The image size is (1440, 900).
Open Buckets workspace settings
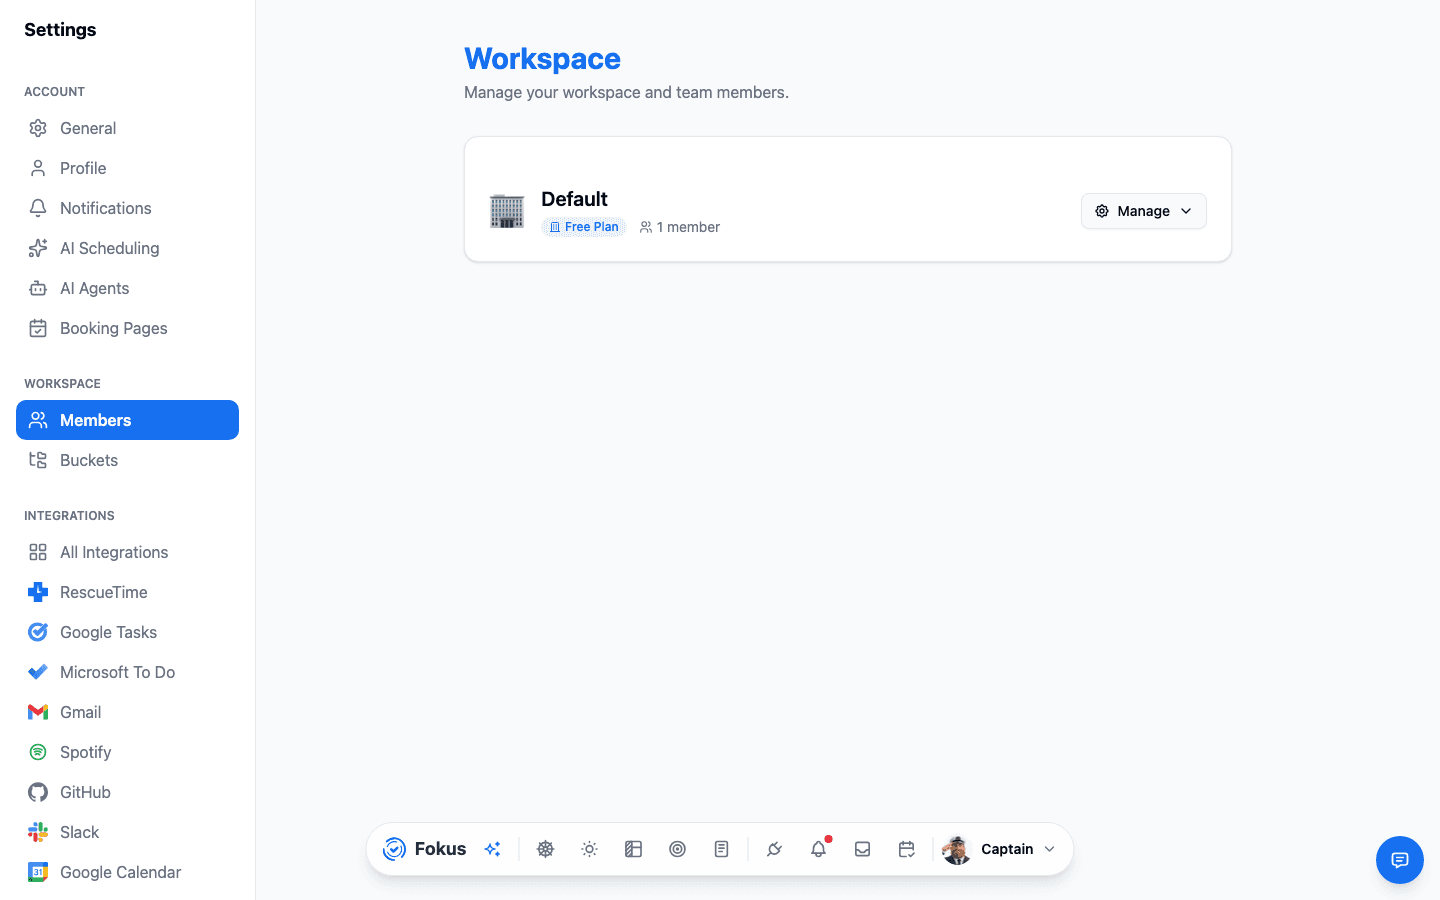[127, 460]
